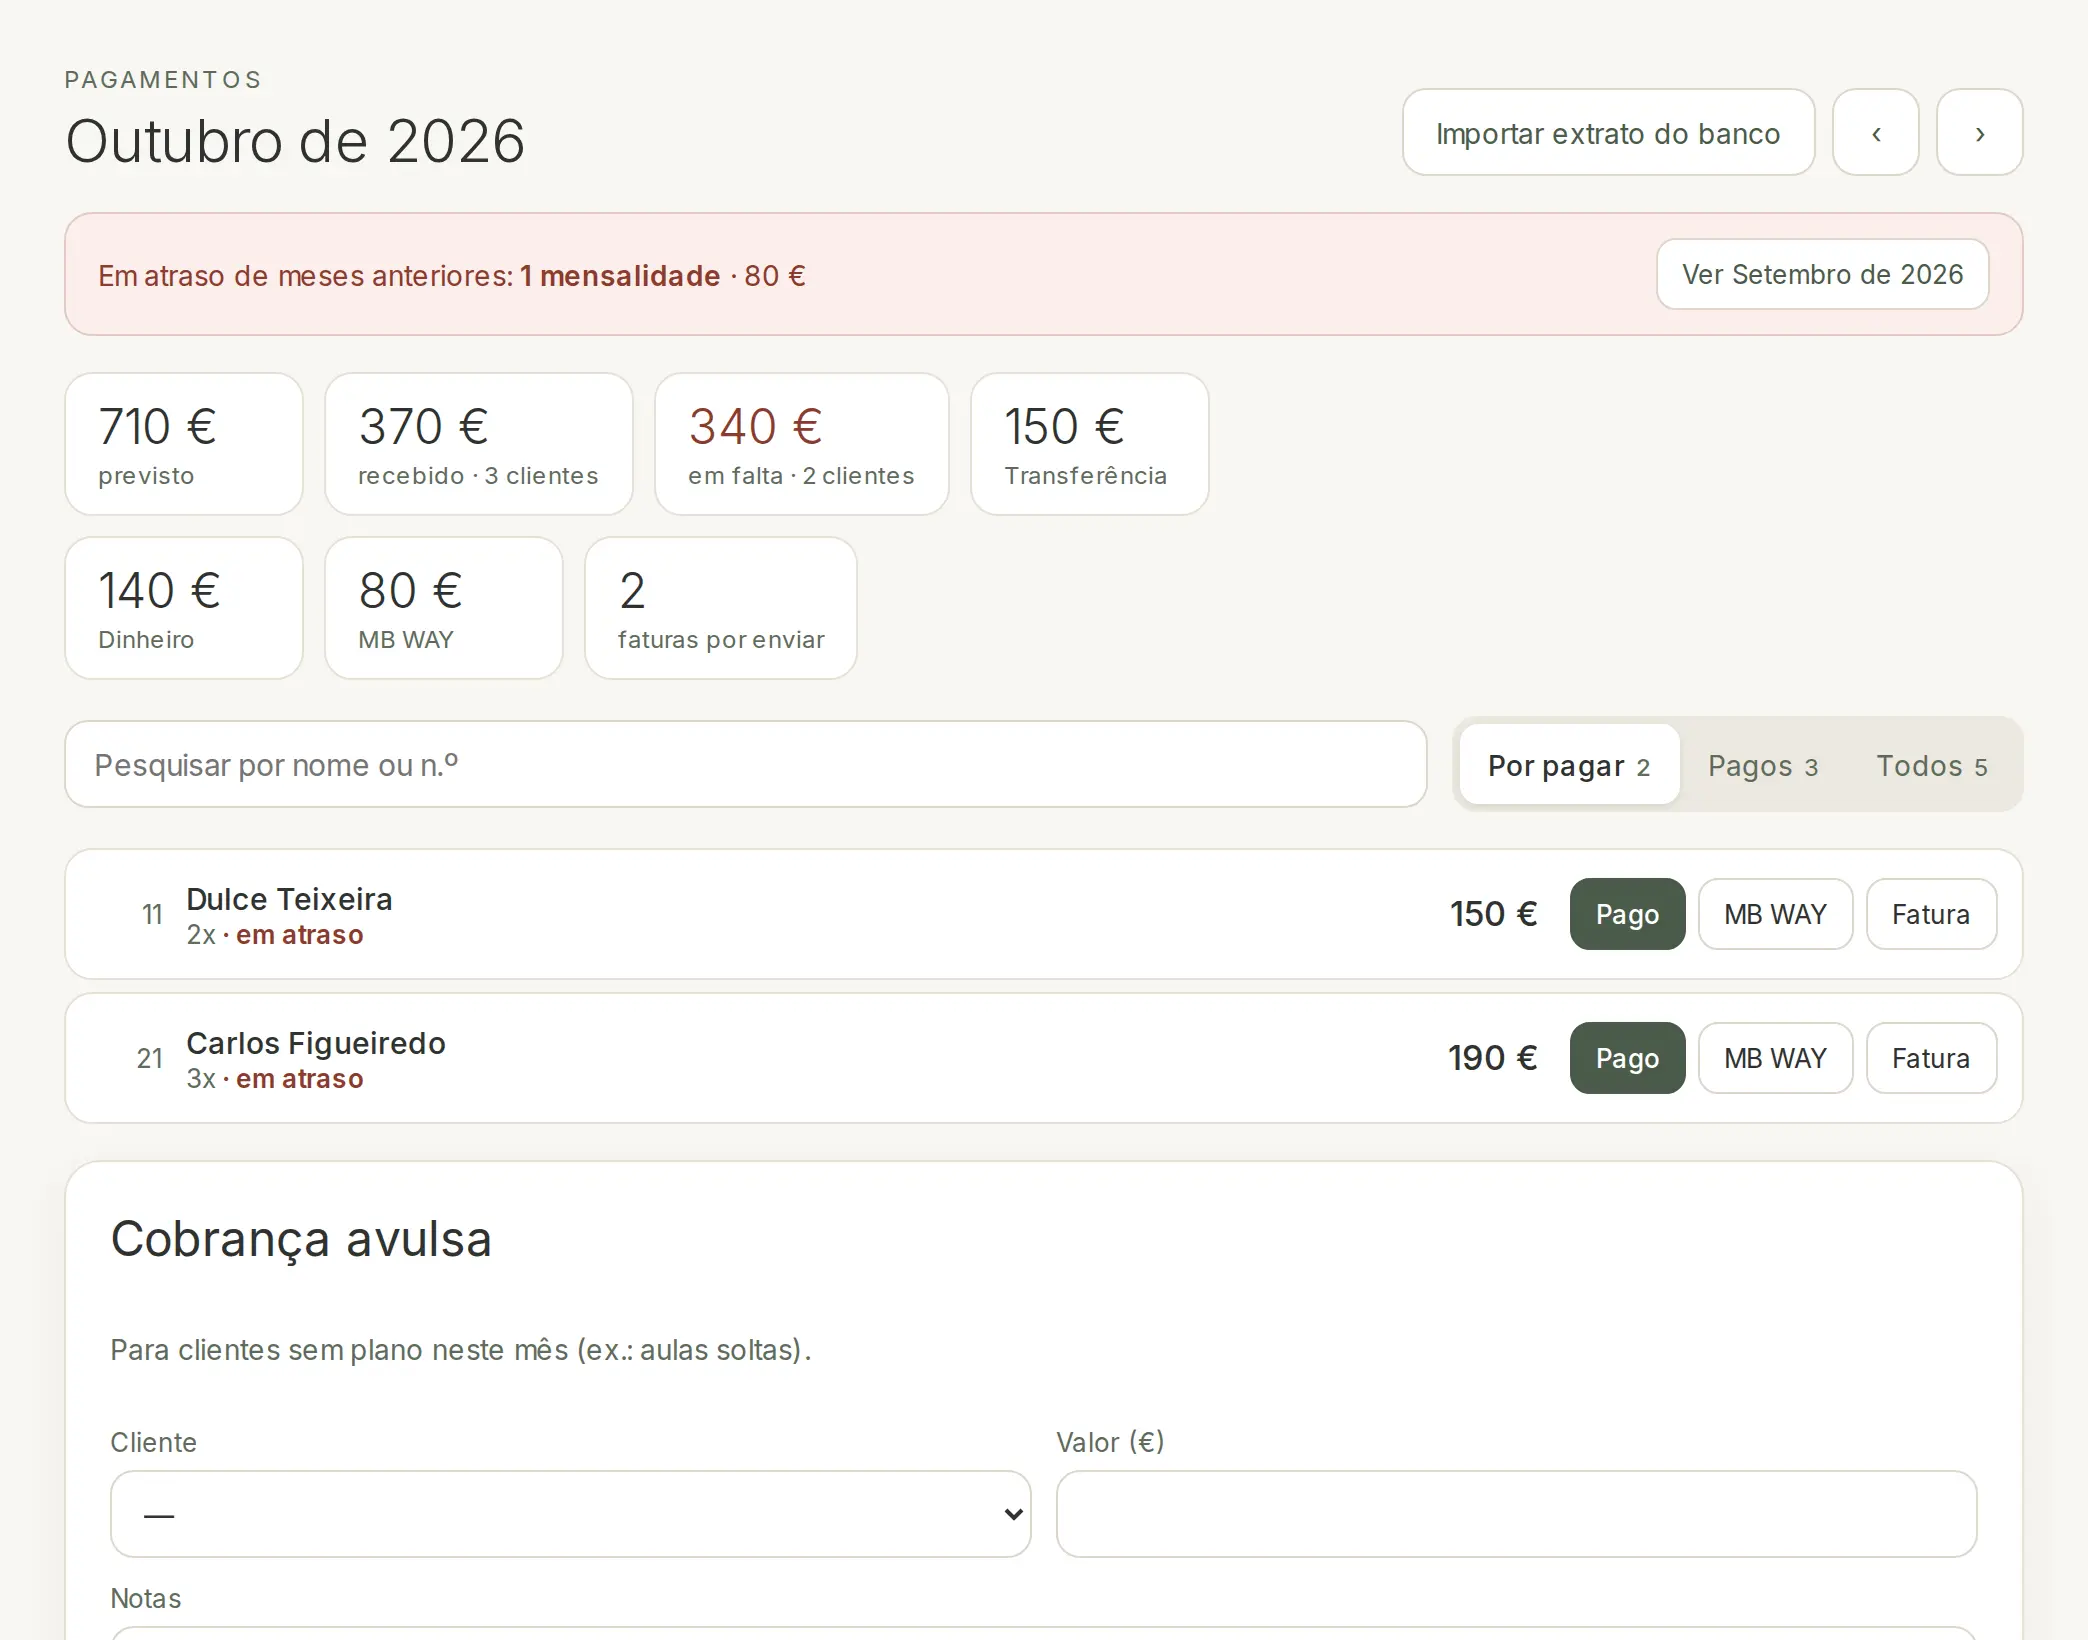
Task: Toggle Fatura for Carlos Figueiredo
Action: click(1931, 1058)
